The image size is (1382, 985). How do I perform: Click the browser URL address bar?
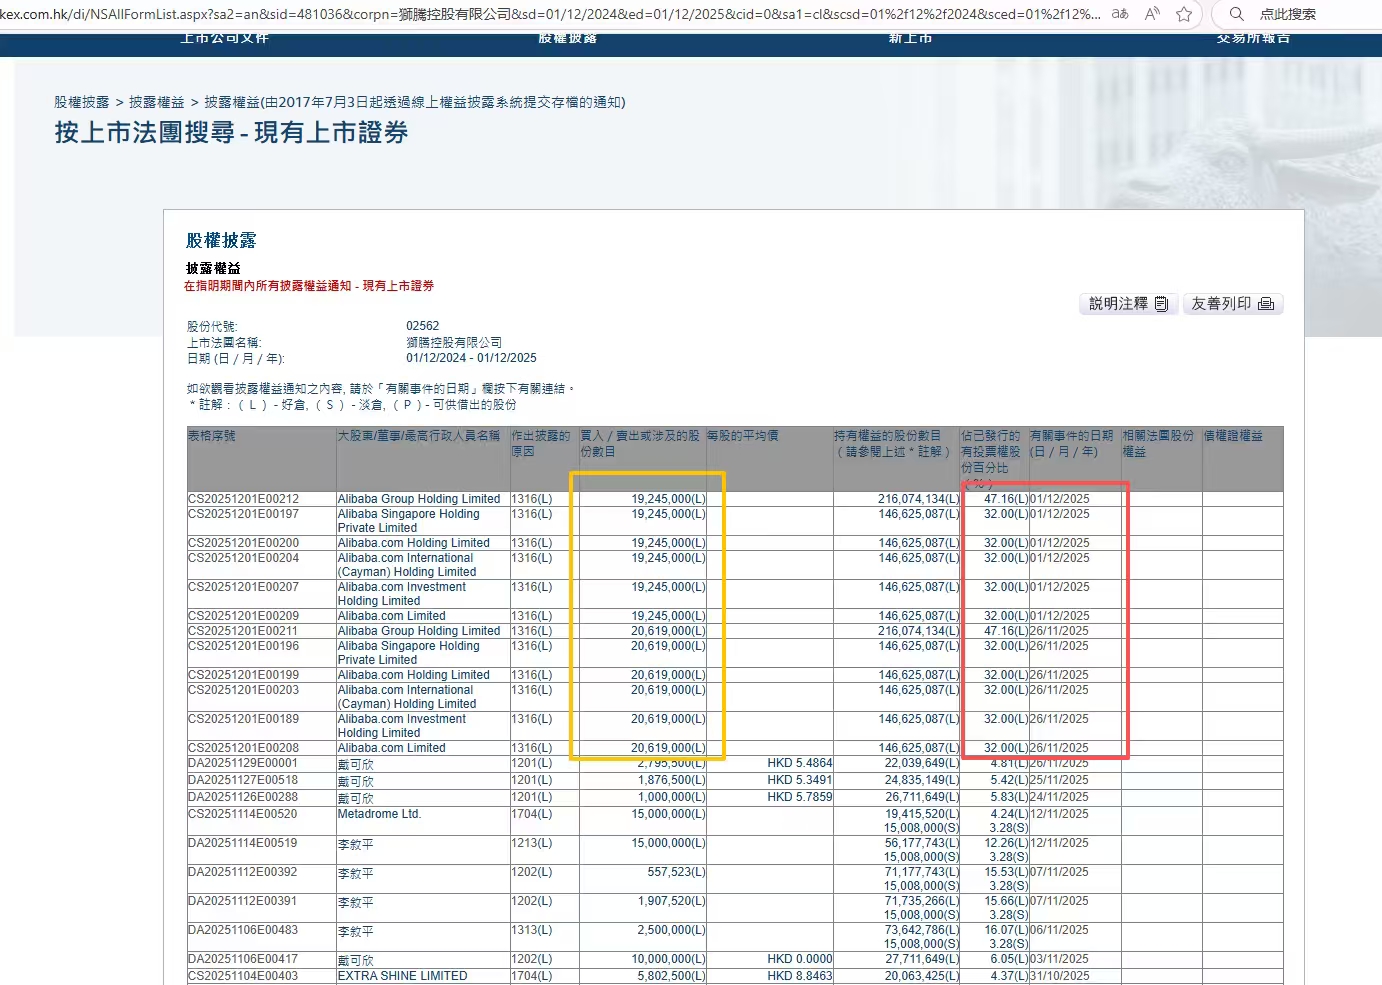tap(550, 14)
